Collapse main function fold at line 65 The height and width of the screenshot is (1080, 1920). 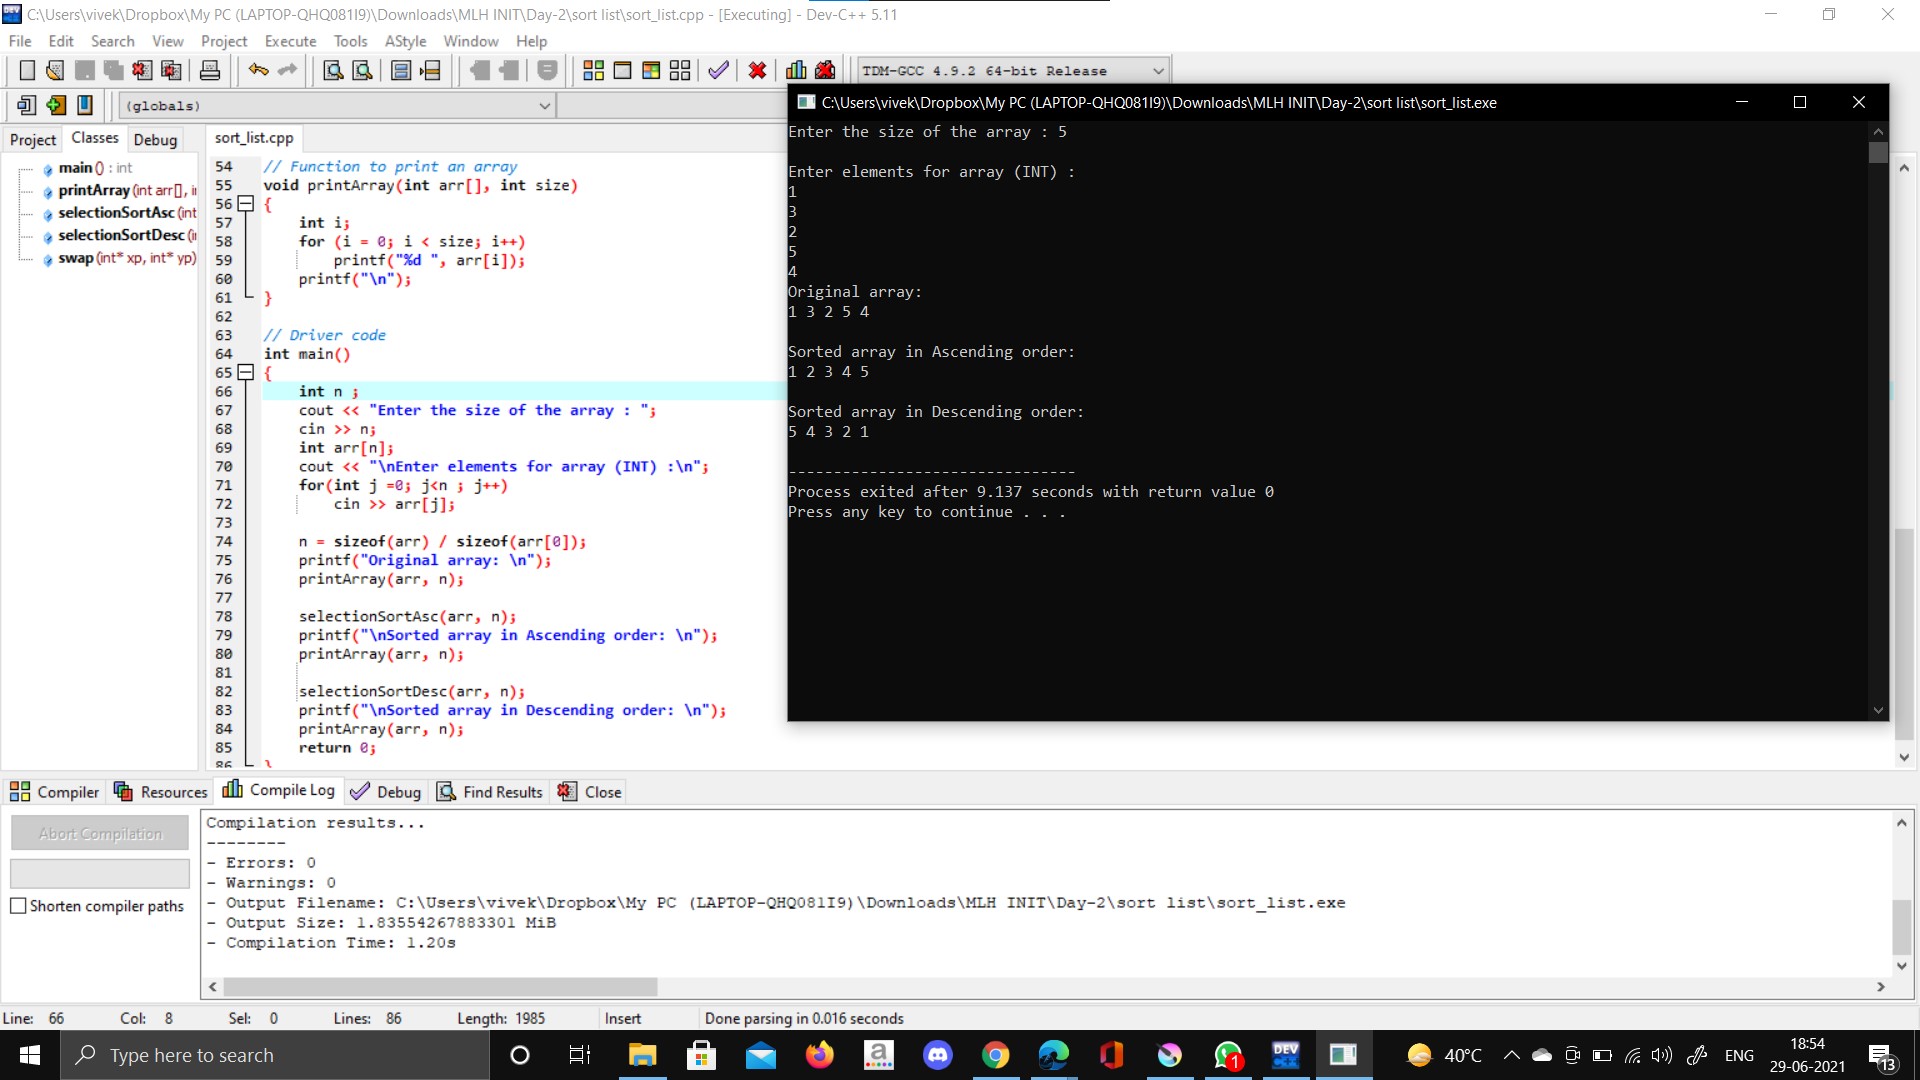246,373
